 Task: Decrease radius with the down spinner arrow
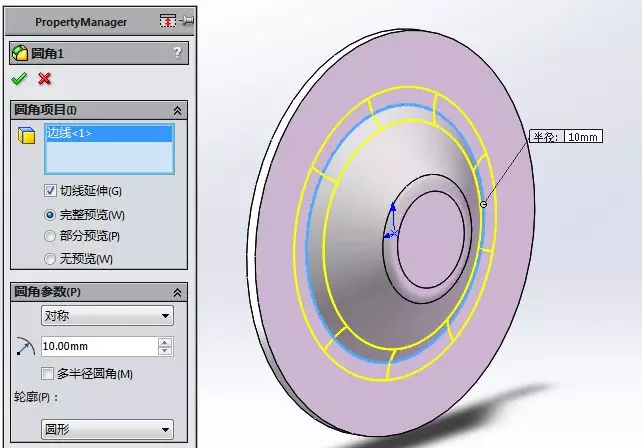[x=165, y=351]
